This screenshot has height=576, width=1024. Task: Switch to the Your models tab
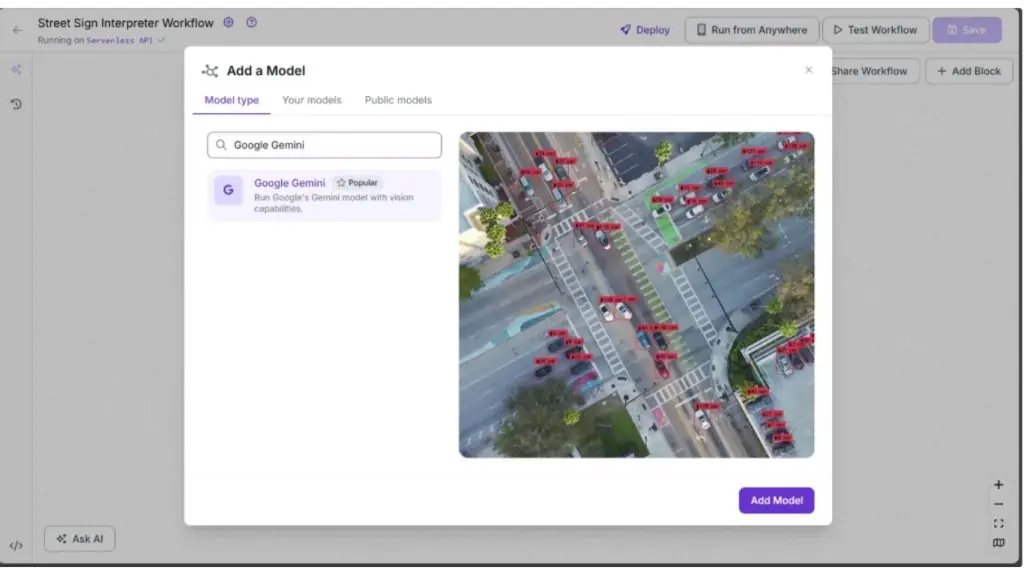coord(312,100)
